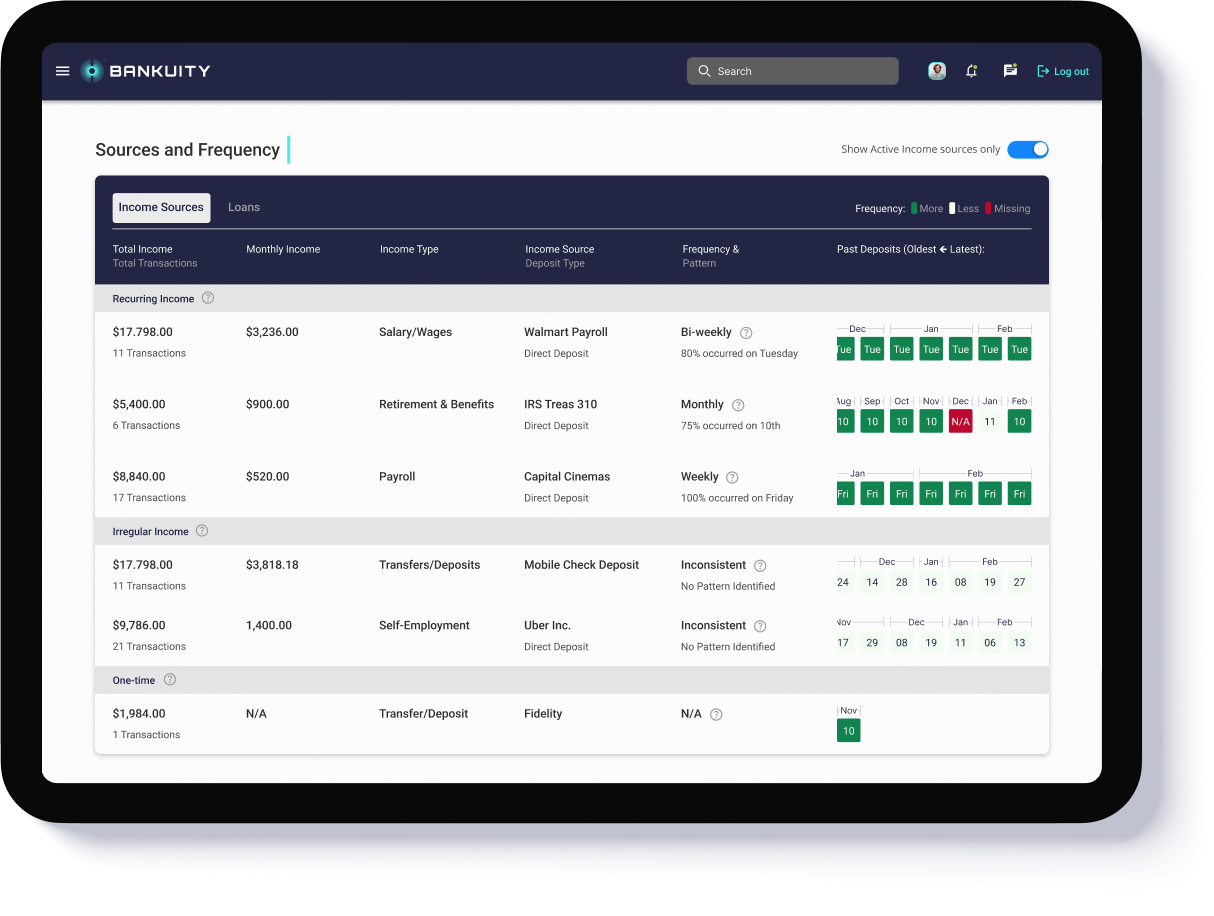Open the tooltip next to Inconsistent for Uber Inc.

760,625
